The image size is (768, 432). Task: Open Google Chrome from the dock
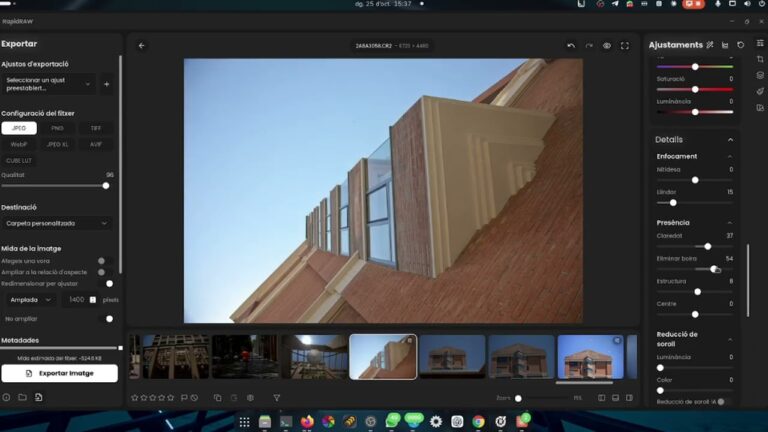(479, 421)
